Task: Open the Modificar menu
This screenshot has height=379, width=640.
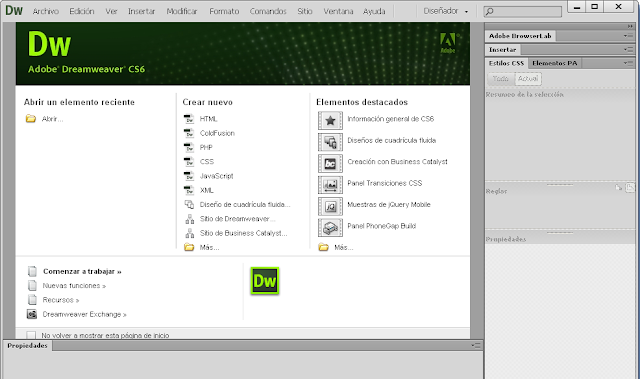Action: (182, 11)
